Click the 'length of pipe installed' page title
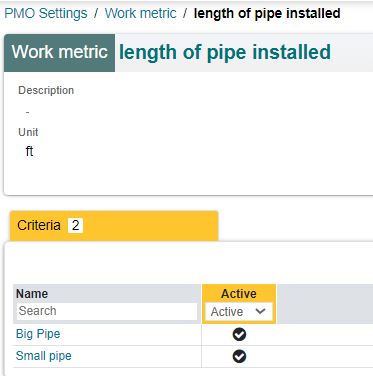This screenshot has width=373, height=376. coord(225,52)
